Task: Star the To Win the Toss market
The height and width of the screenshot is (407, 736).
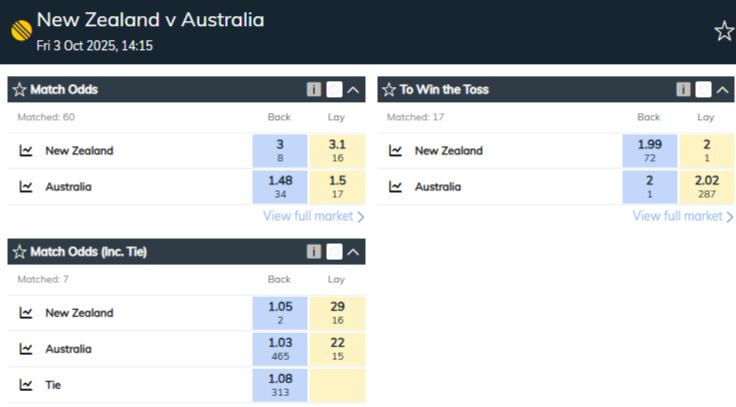Action: coord(388,90)
